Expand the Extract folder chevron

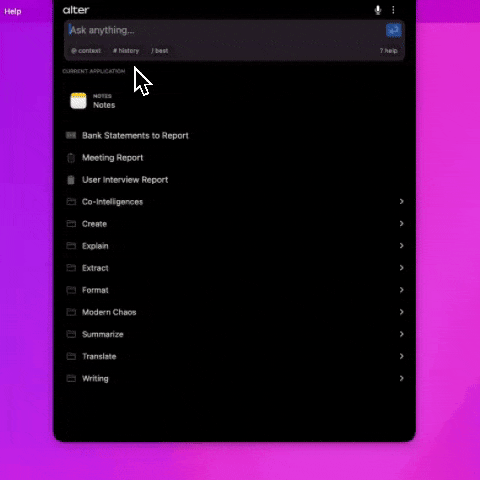point(401,268)
